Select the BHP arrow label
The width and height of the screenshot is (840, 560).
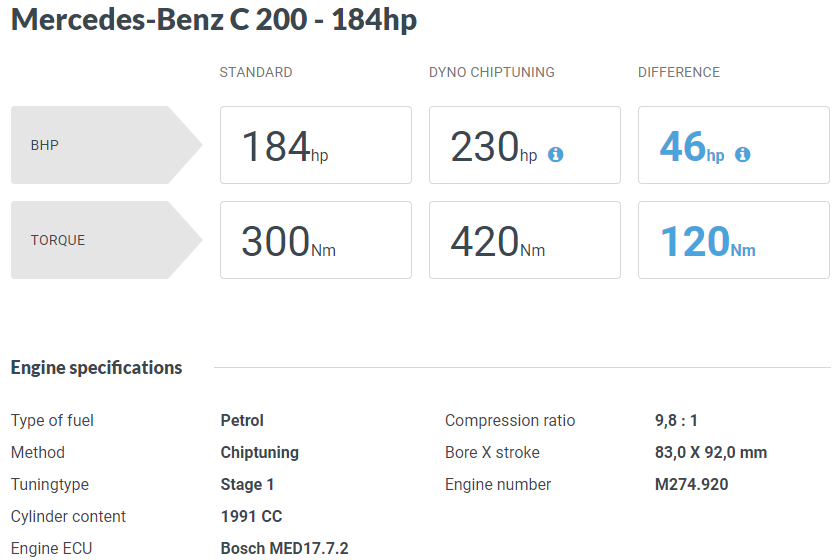pyautogui.click(x=106, y=145)
